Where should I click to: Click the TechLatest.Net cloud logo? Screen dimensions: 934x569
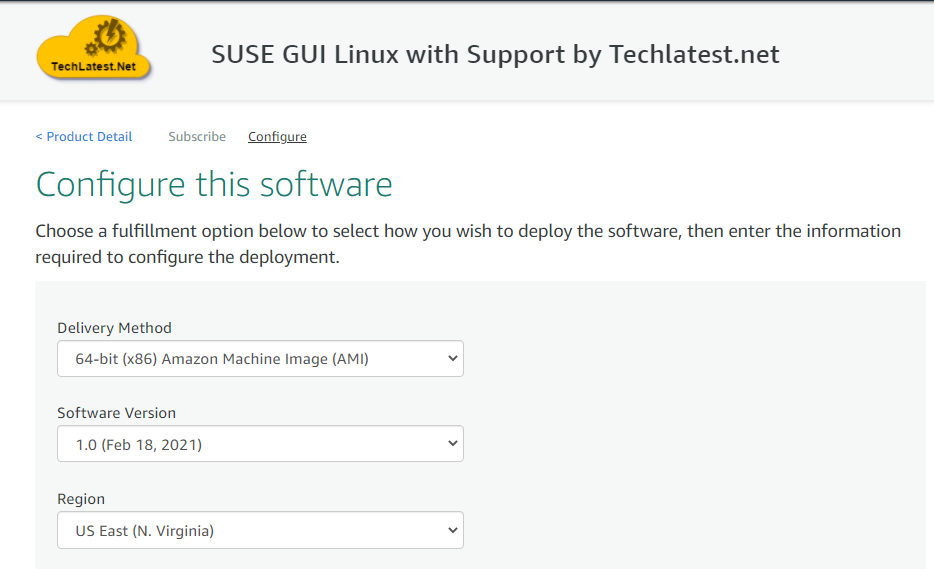point(94,48)
